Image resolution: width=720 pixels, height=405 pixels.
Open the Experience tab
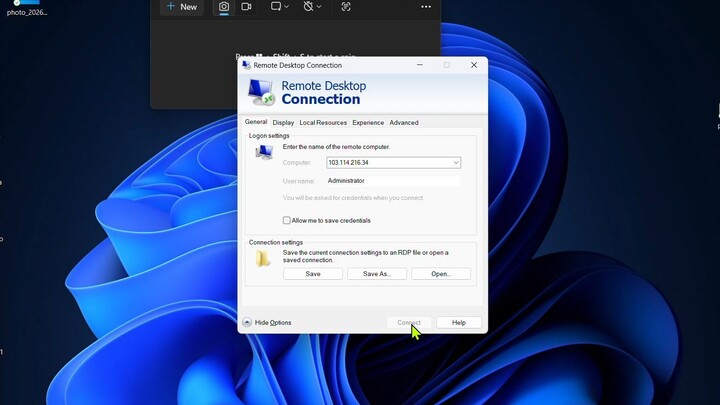[x=368, y=123]
